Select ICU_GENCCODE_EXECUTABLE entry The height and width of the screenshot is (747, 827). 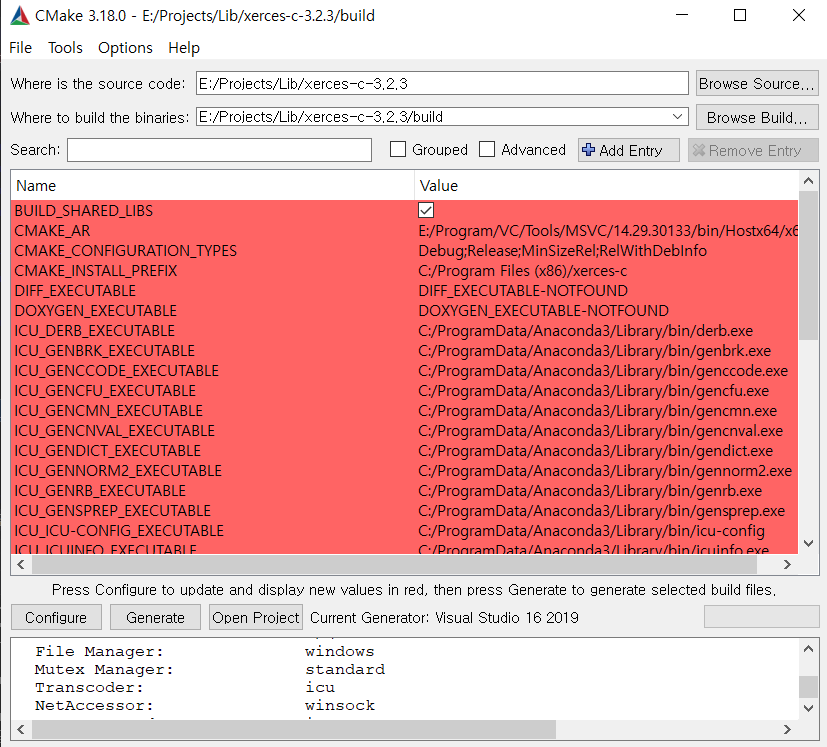(x=116, y=371)
